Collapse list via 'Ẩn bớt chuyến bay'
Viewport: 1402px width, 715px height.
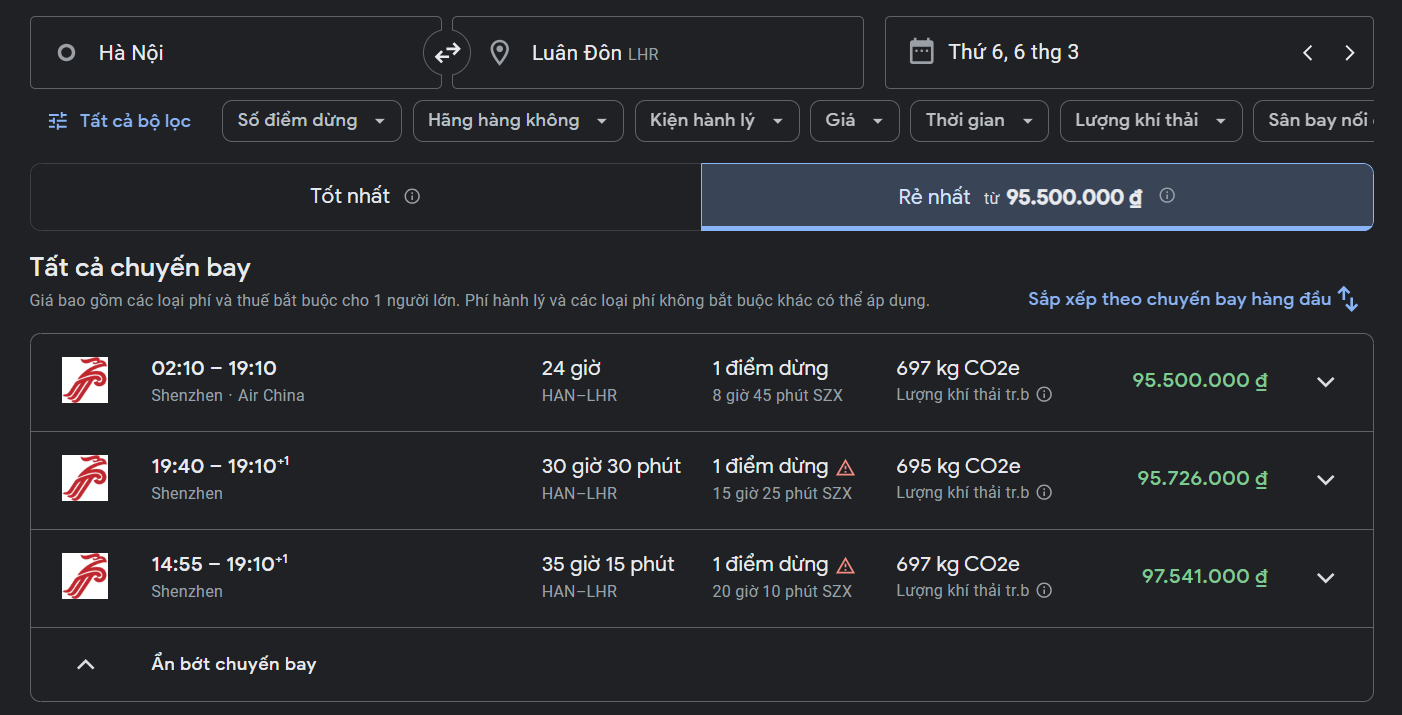[x=233, y=664]
